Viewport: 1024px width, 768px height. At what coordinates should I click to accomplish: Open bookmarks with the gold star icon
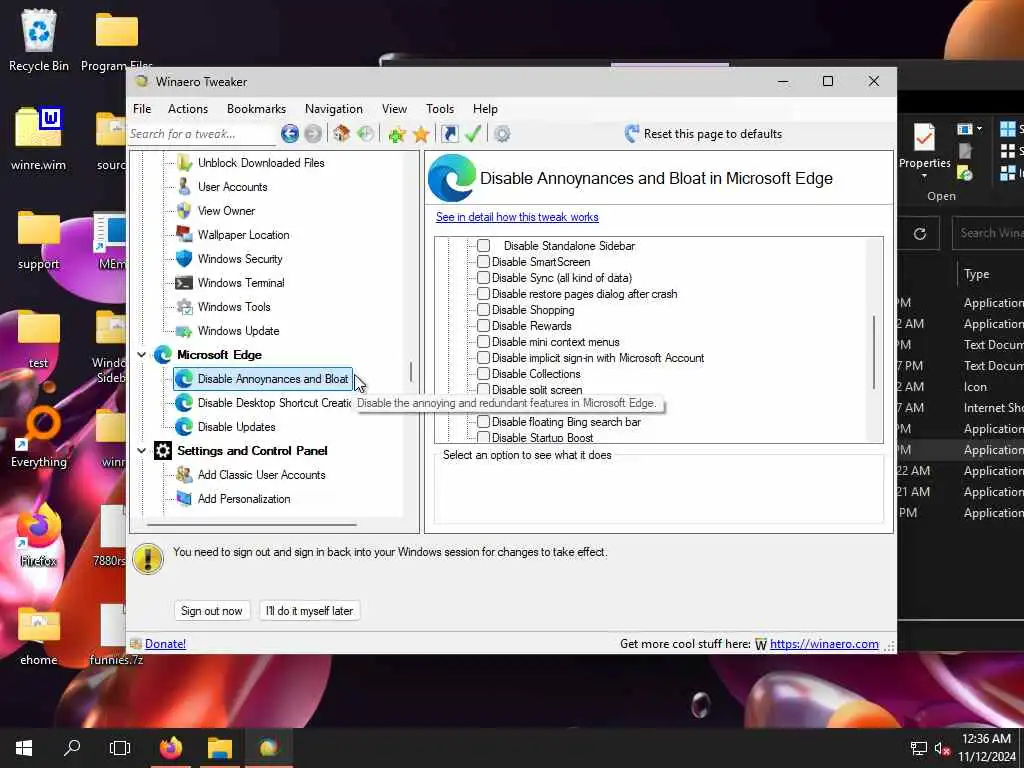pyautogui.click(x=421, y=135)
